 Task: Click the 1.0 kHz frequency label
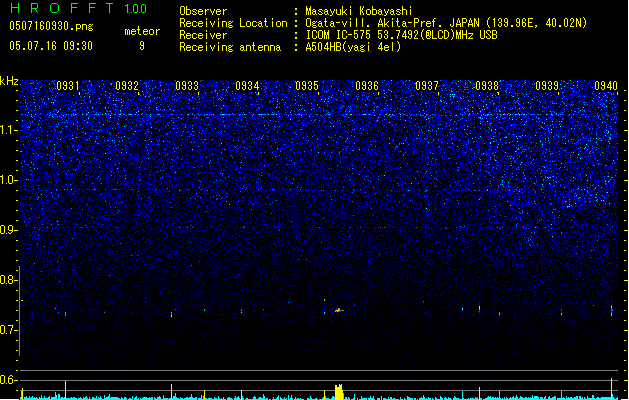8,180
